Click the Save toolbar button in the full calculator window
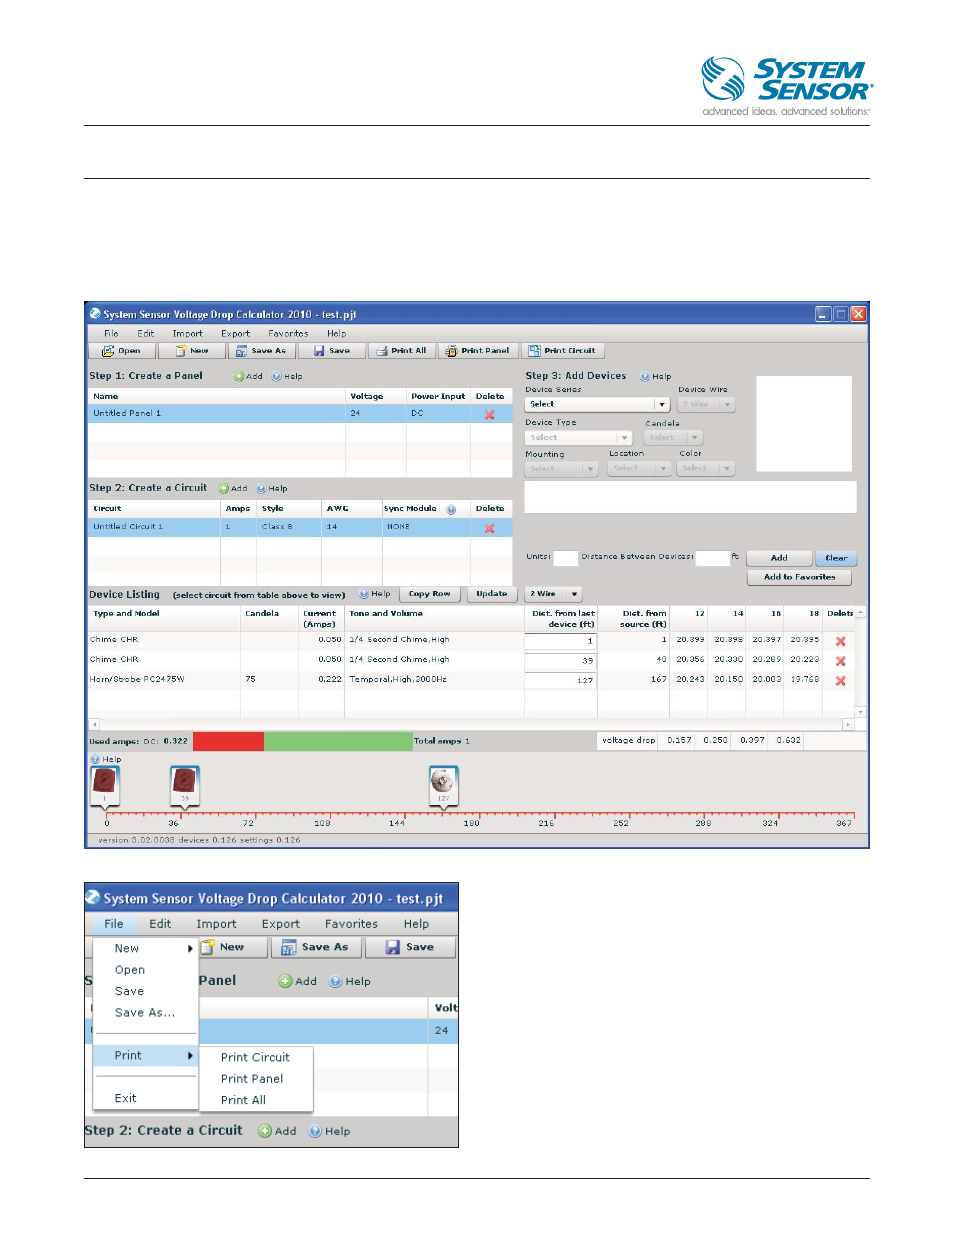Screen dimensions: 954x1235 coord(332,351)
